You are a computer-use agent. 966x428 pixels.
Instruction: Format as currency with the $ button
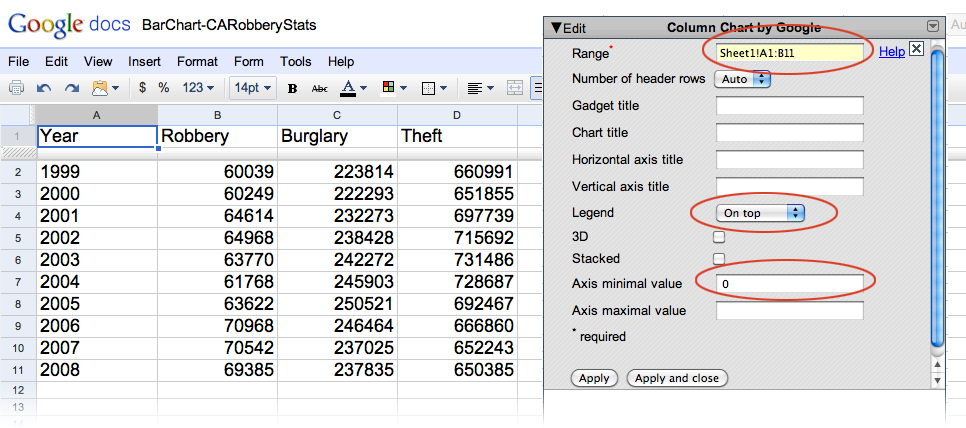tap(142, 88)
